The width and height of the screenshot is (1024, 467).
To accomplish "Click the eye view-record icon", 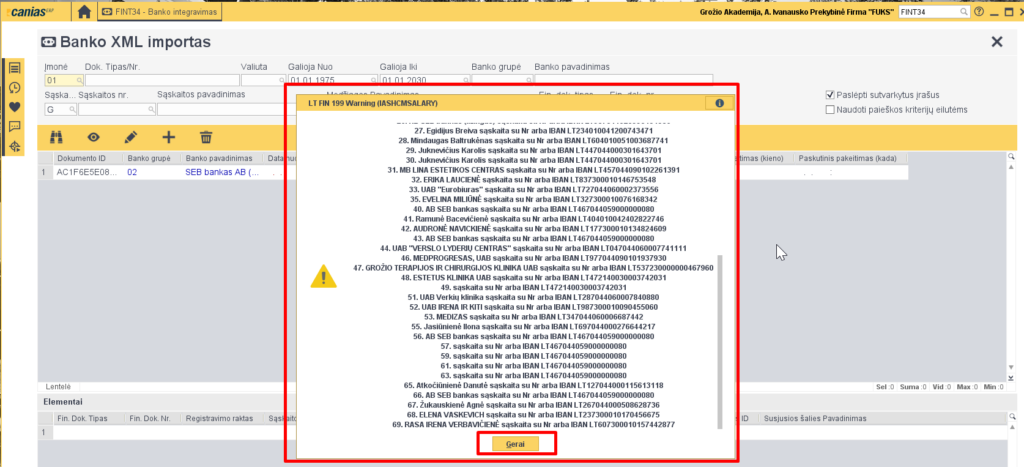I will [93, 137].
